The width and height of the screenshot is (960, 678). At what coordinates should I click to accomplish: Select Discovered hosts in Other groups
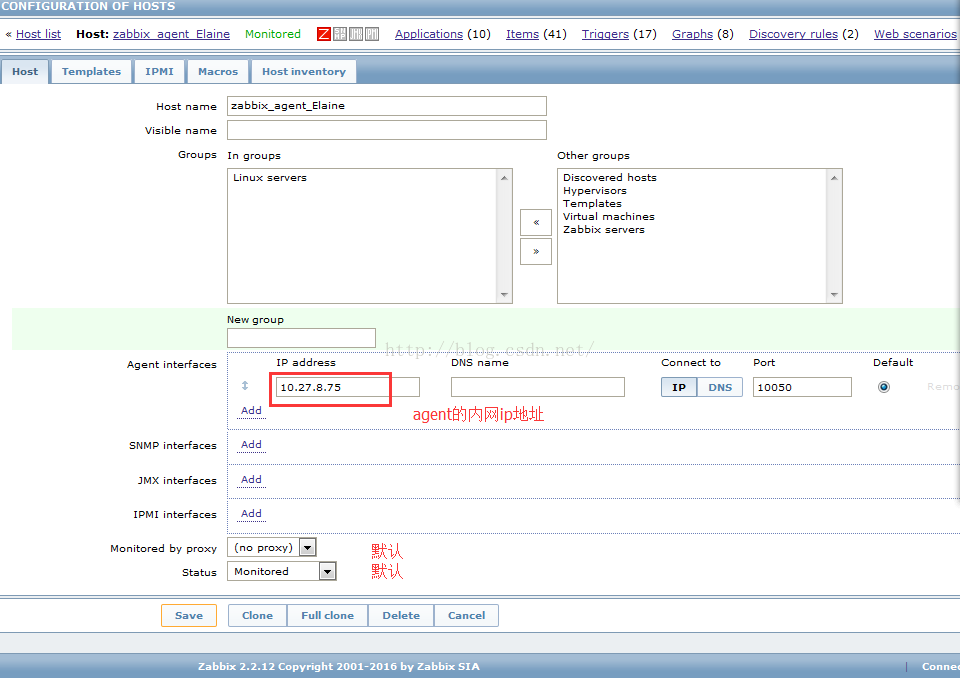(610, 178)
